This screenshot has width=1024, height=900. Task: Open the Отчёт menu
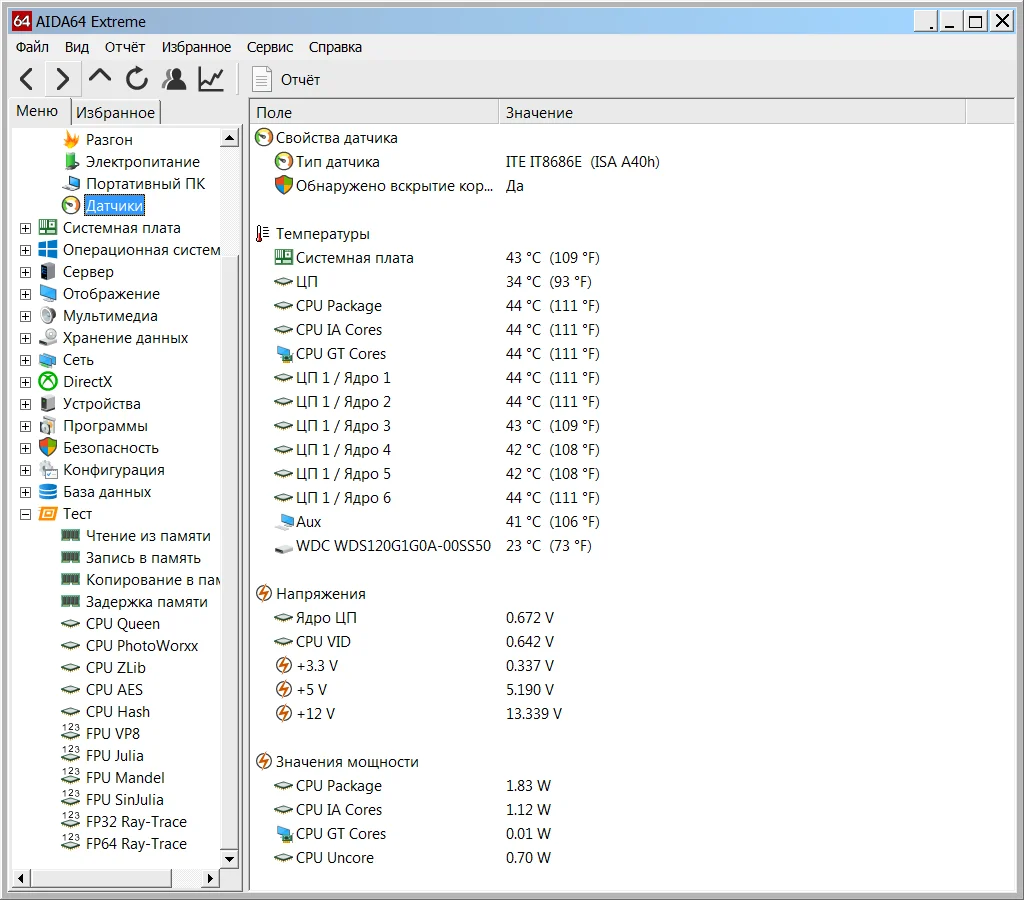point(125,47)
